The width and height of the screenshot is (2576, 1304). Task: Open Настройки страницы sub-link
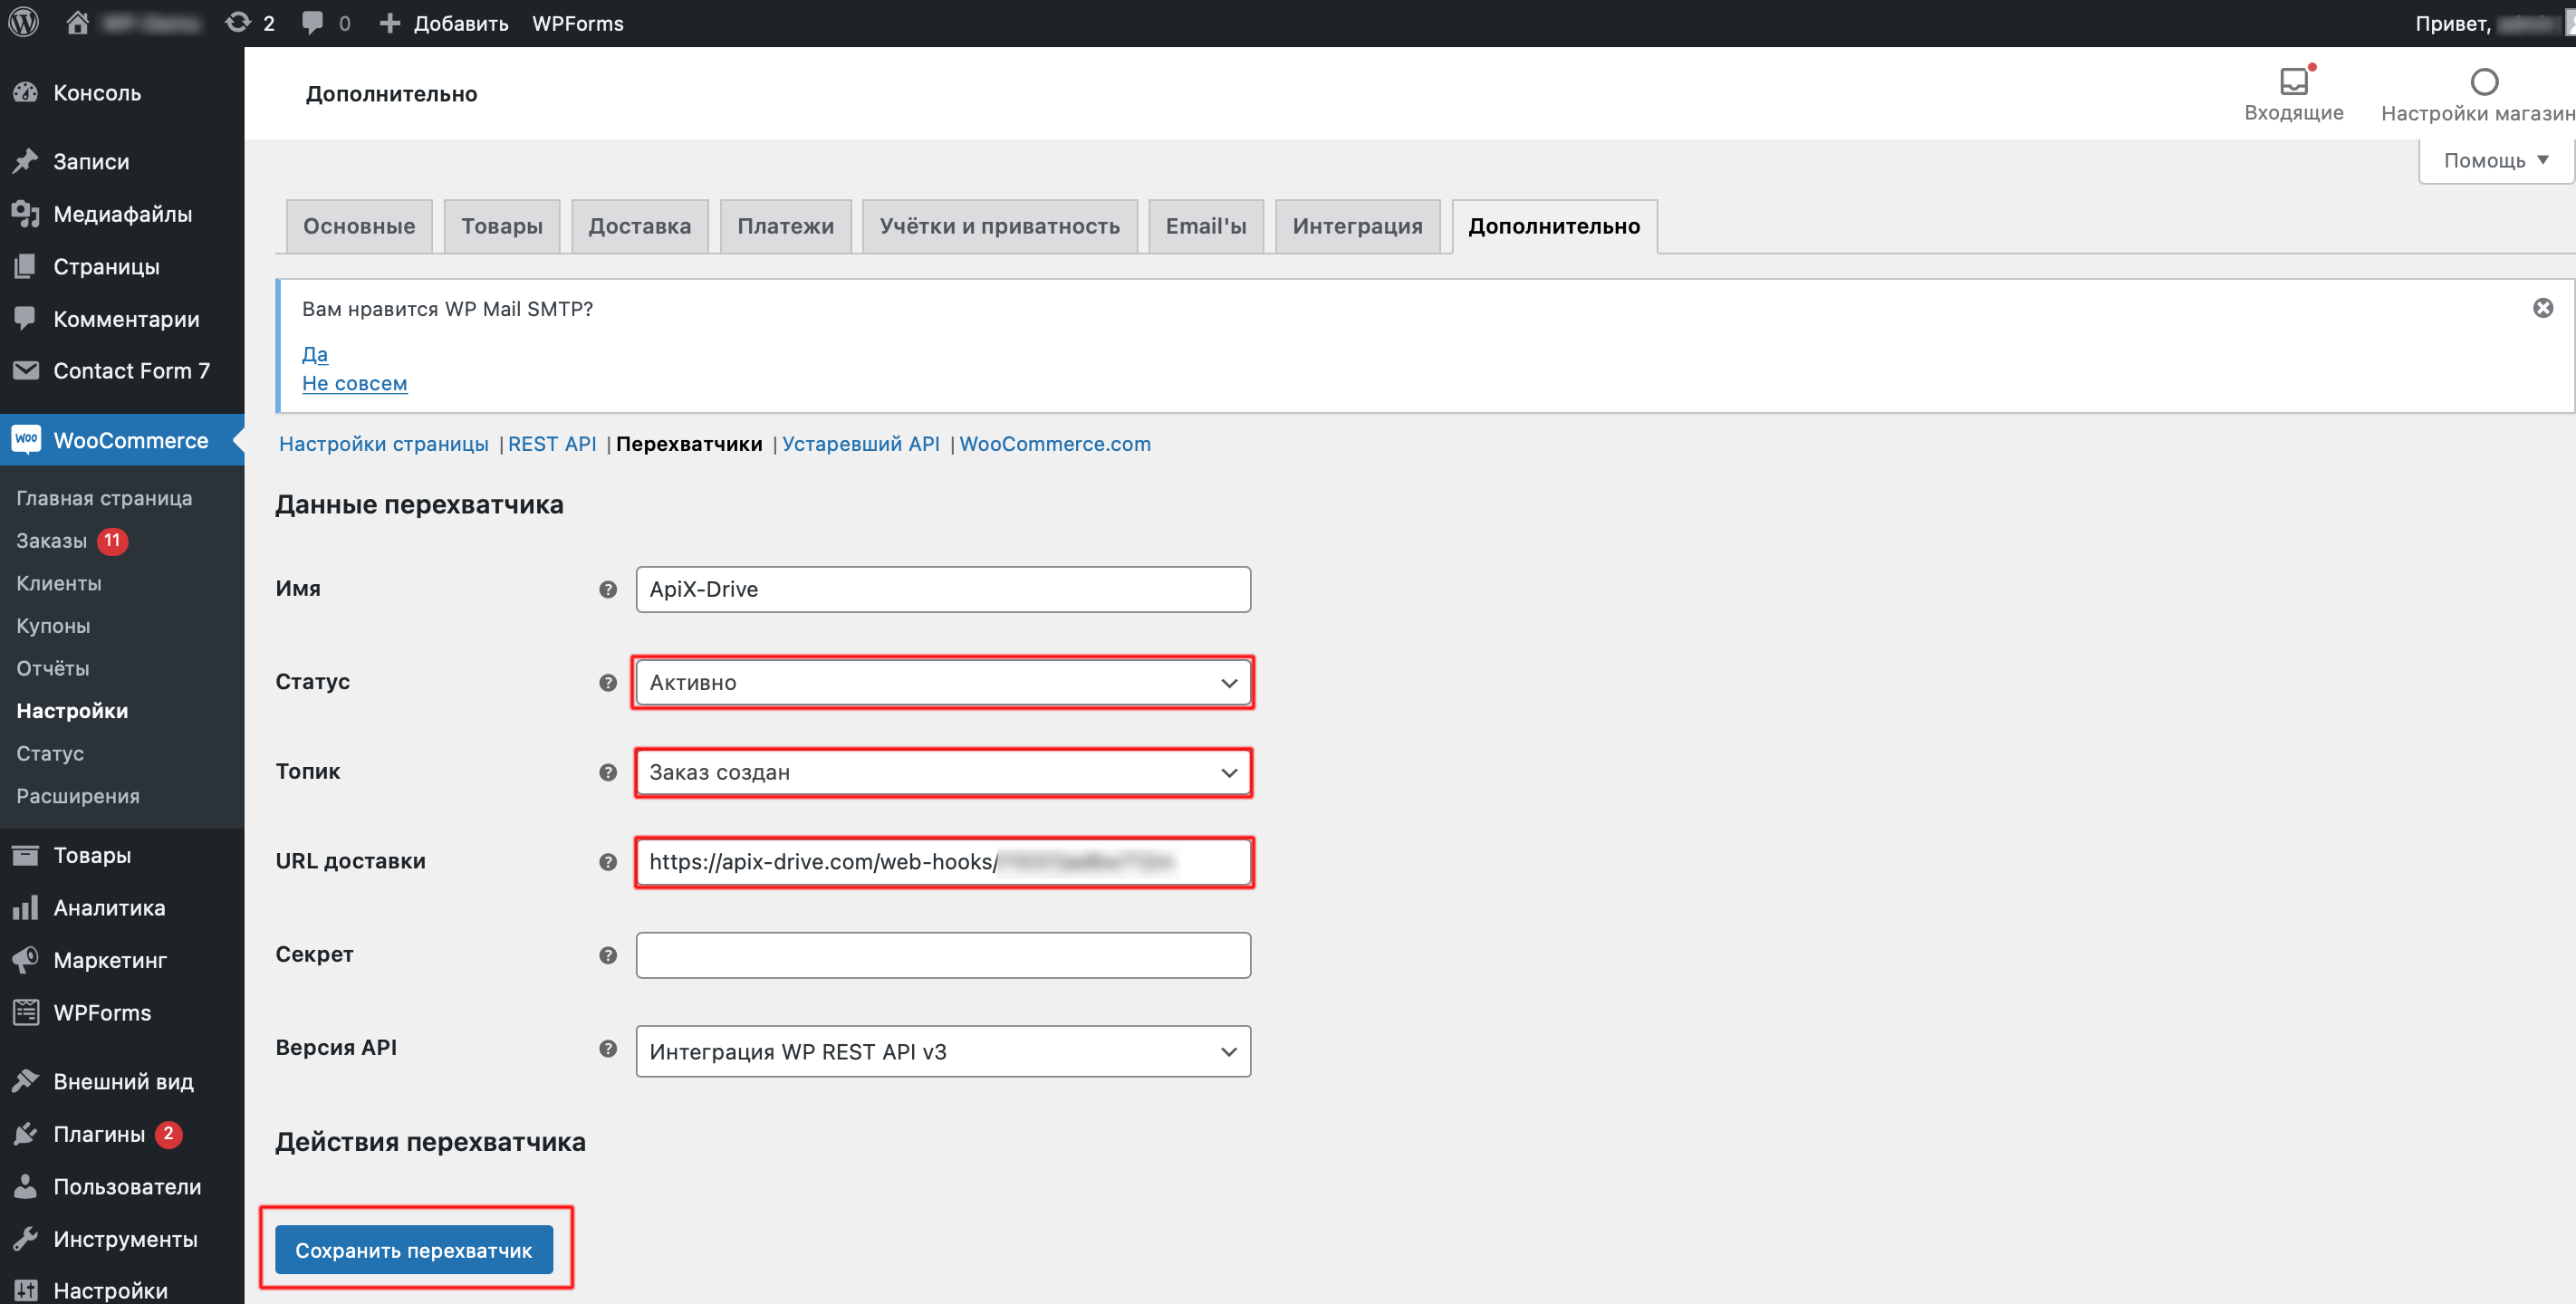[x=384, y=444]
